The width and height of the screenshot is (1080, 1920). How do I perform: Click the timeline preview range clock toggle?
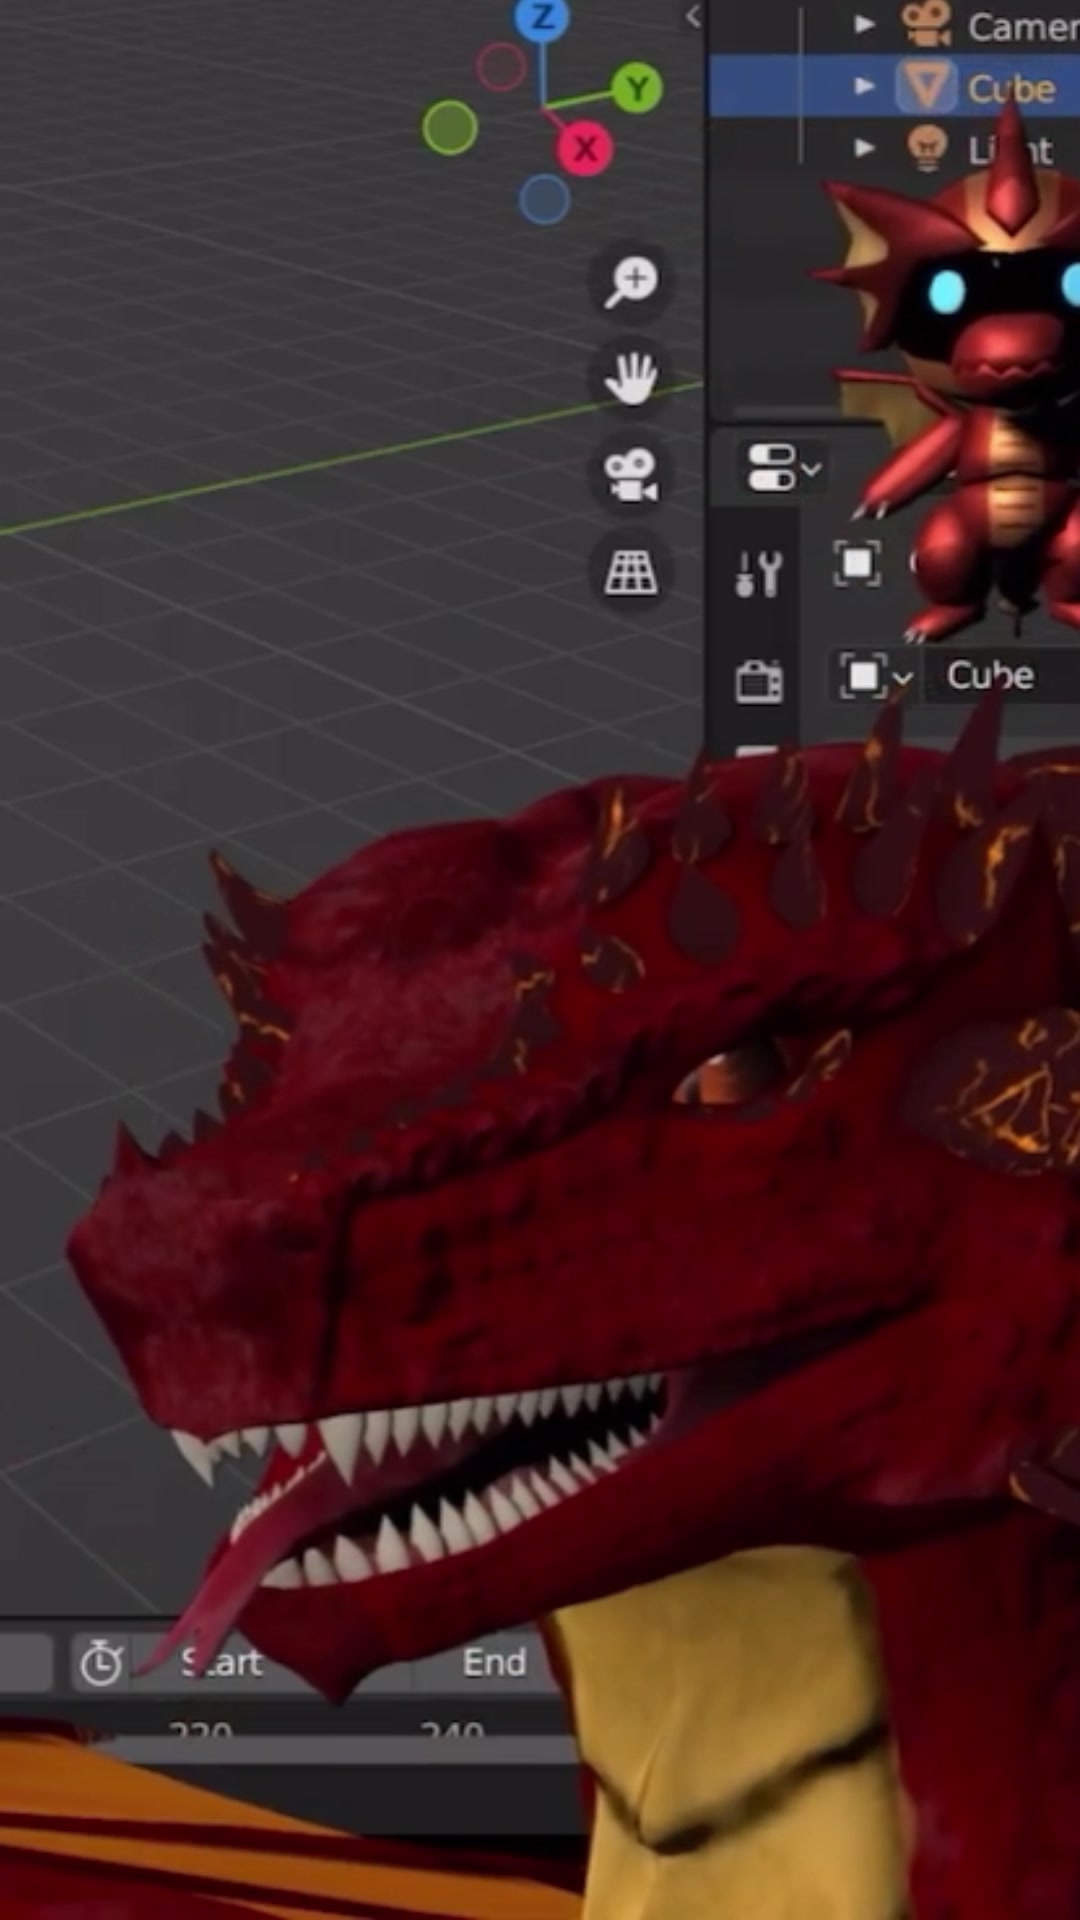pos(100,1663)
